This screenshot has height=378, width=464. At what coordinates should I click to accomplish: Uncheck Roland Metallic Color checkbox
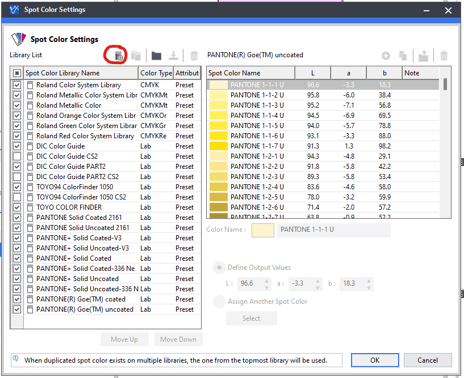17,105
